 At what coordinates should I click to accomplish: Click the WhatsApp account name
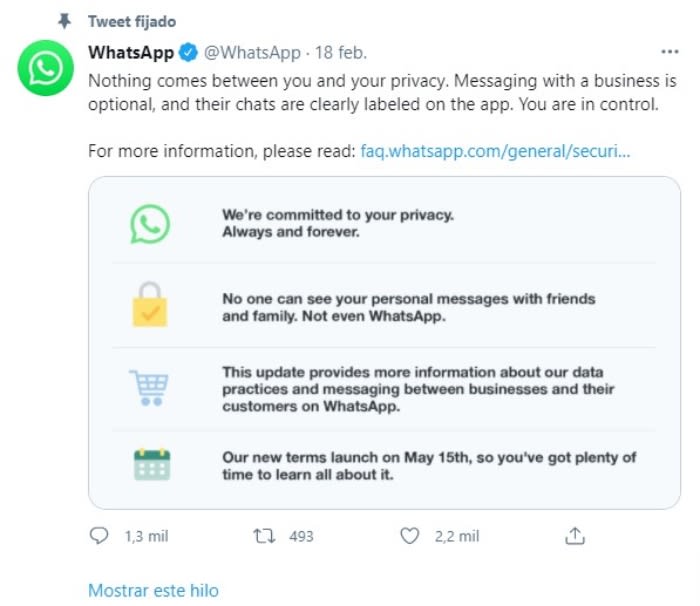[x=131, y=52]
